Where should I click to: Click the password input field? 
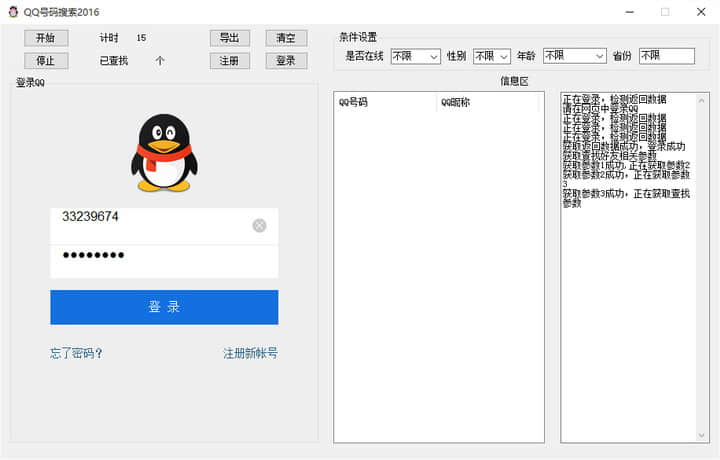pos(164,261)
